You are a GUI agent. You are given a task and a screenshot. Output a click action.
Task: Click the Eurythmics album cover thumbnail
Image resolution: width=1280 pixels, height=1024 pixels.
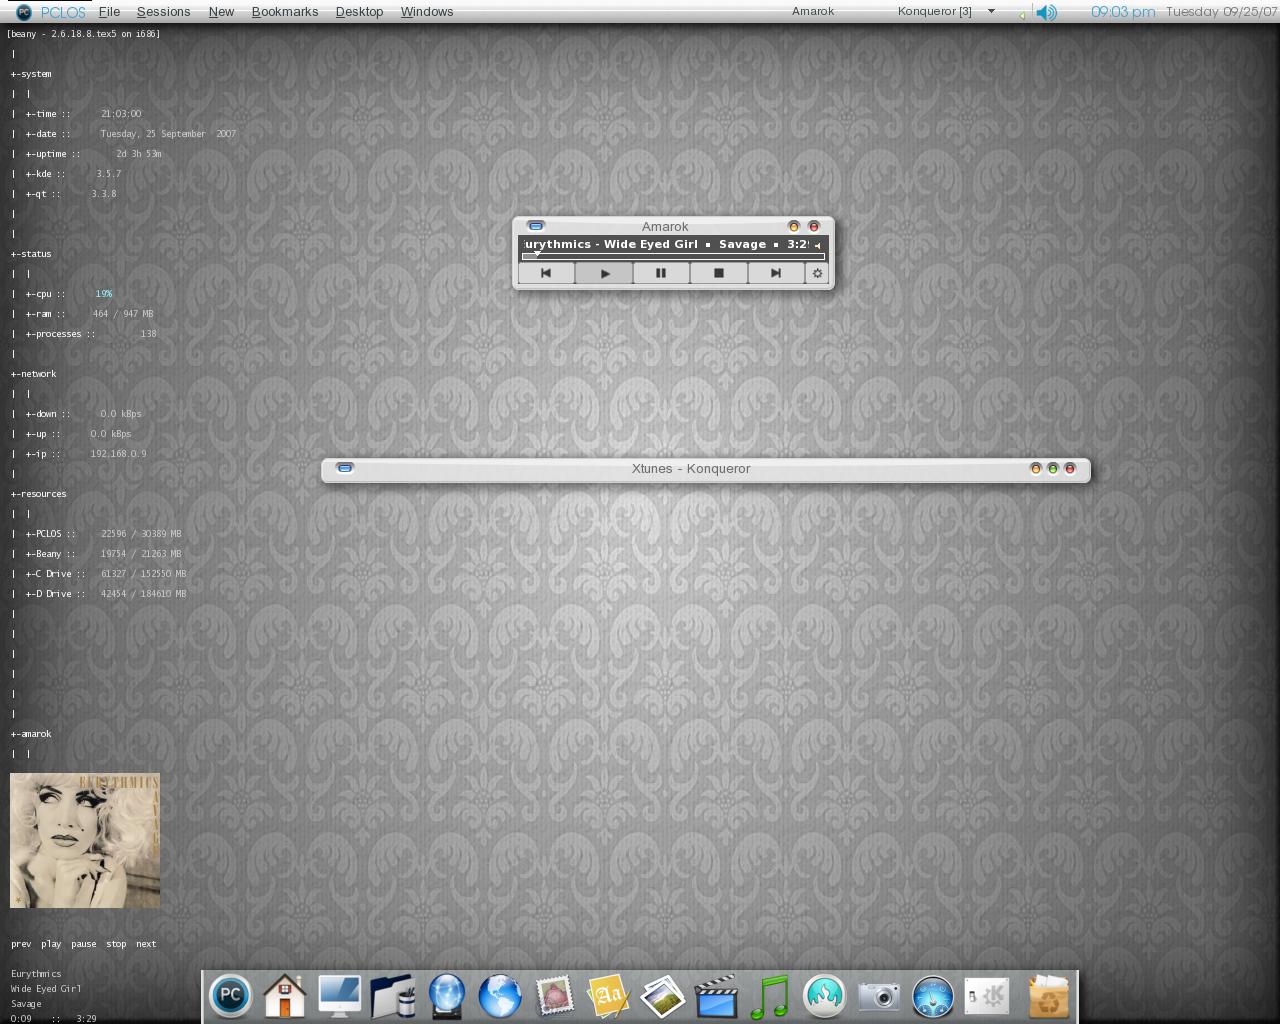[85, 840]
